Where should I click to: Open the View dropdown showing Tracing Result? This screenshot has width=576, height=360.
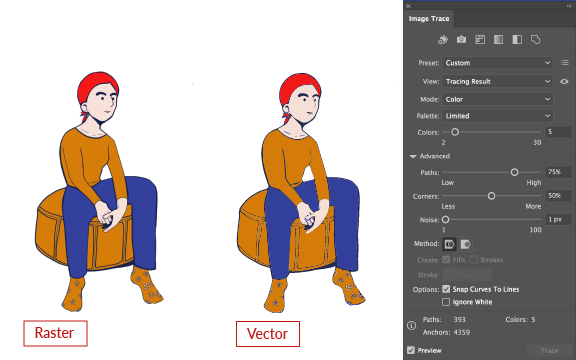[x=497, y=81]
